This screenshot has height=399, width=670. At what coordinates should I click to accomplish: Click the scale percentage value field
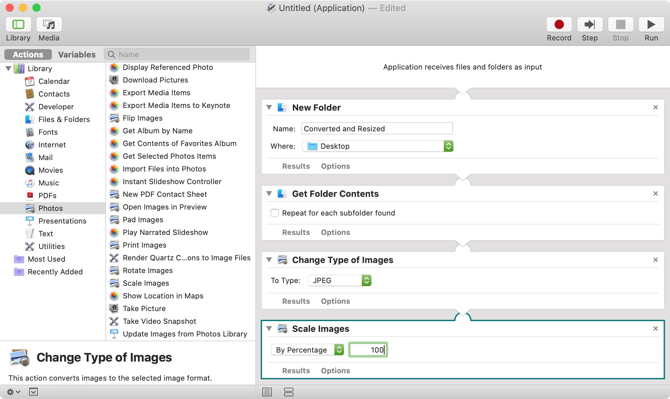[368, 350]
